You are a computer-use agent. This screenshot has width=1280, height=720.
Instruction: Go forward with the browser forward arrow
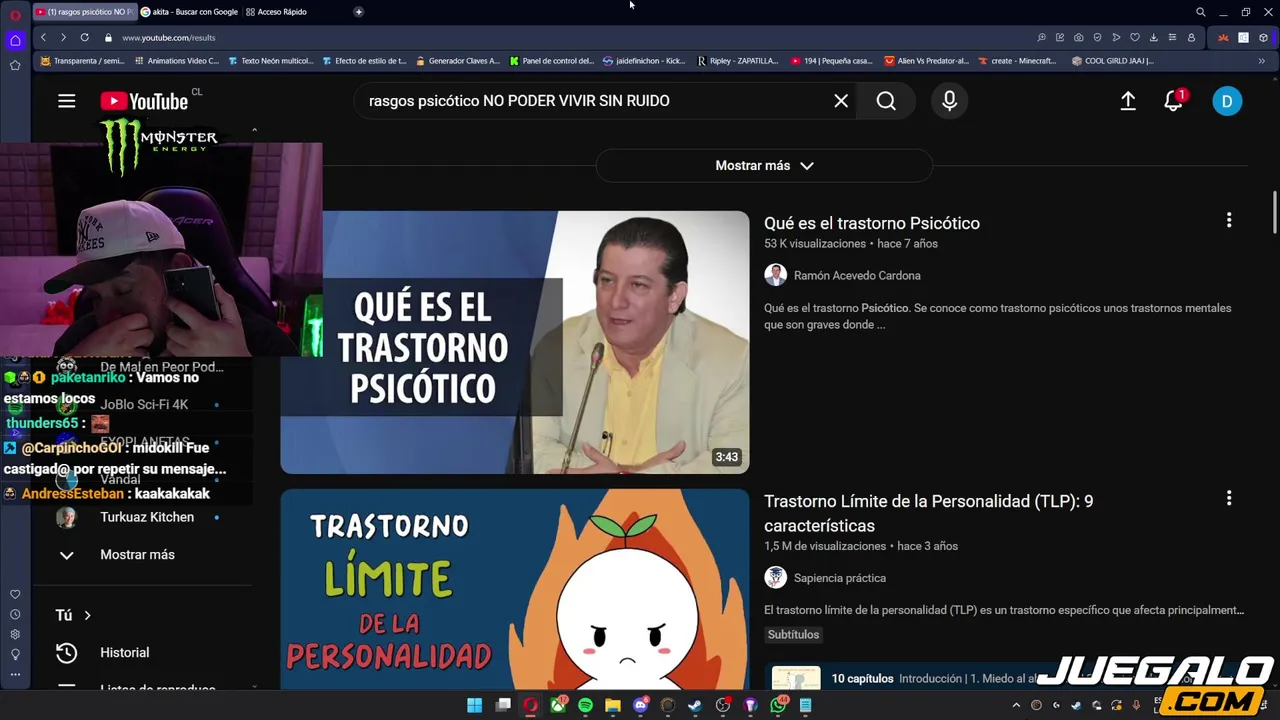(x=63, y=37)
